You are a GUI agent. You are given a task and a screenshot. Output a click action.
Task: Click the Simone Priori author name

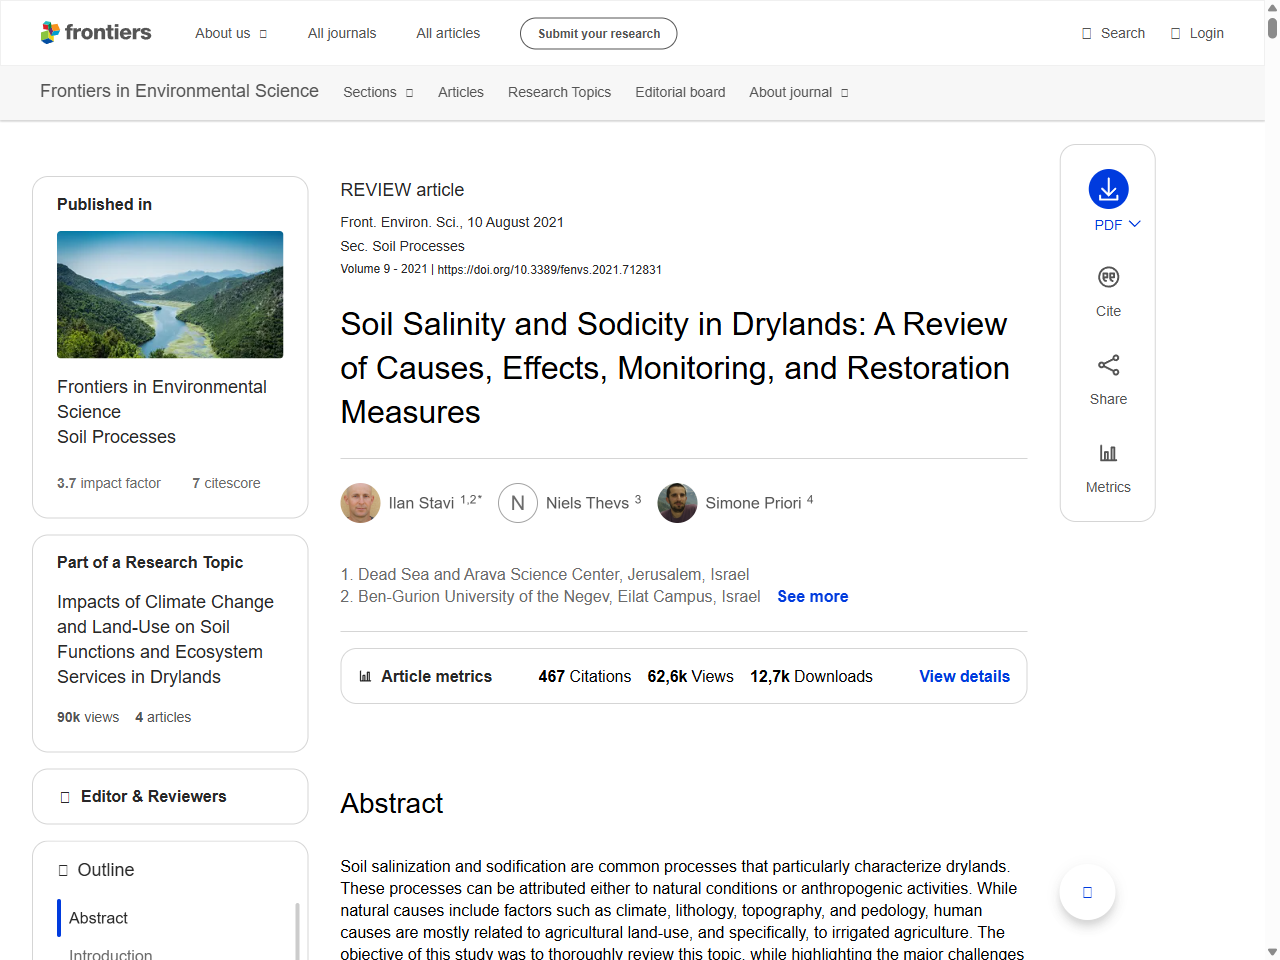click(753, 503)
